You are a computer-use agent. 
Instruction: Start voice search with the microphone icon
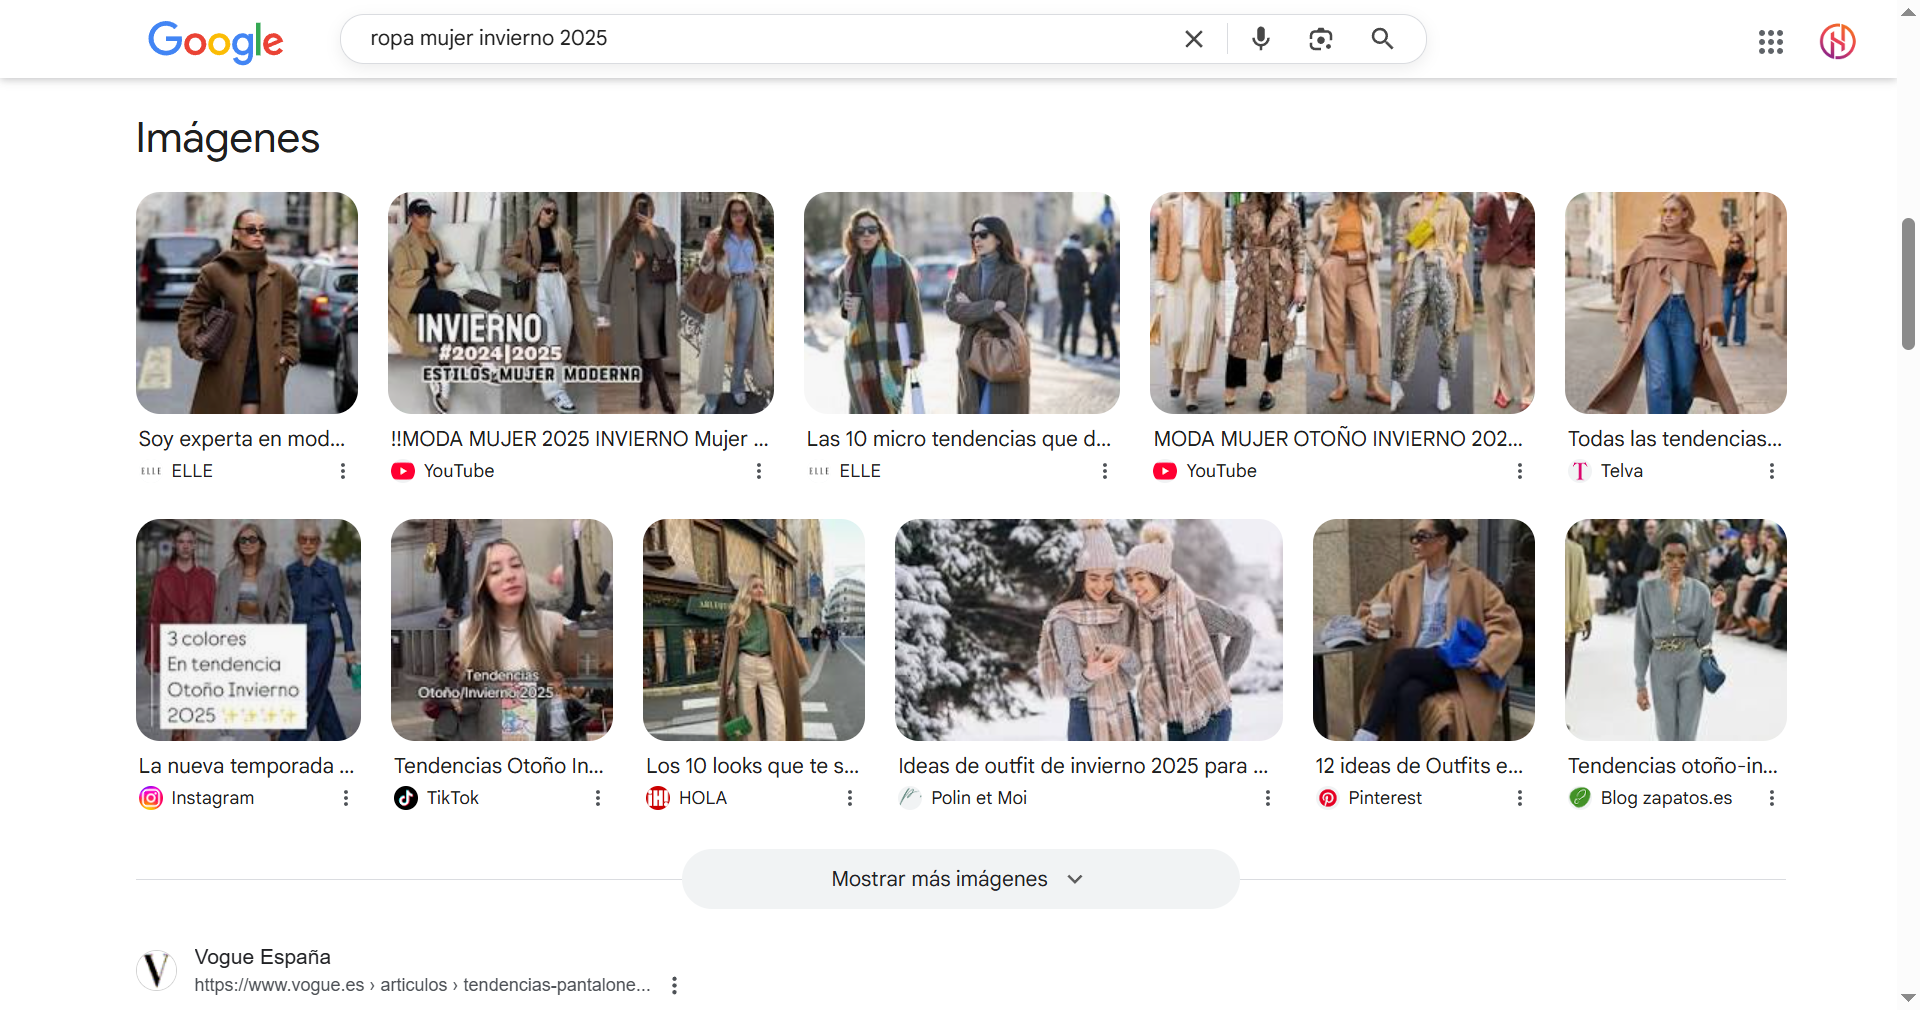(1261, 39)
